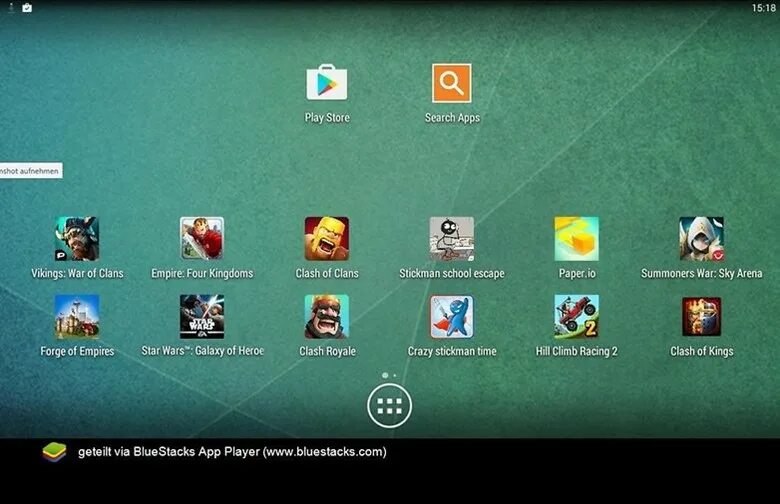Click the "Search Apps" label text
Viewport: 780px width, 504px height.
tap(452, 118)
